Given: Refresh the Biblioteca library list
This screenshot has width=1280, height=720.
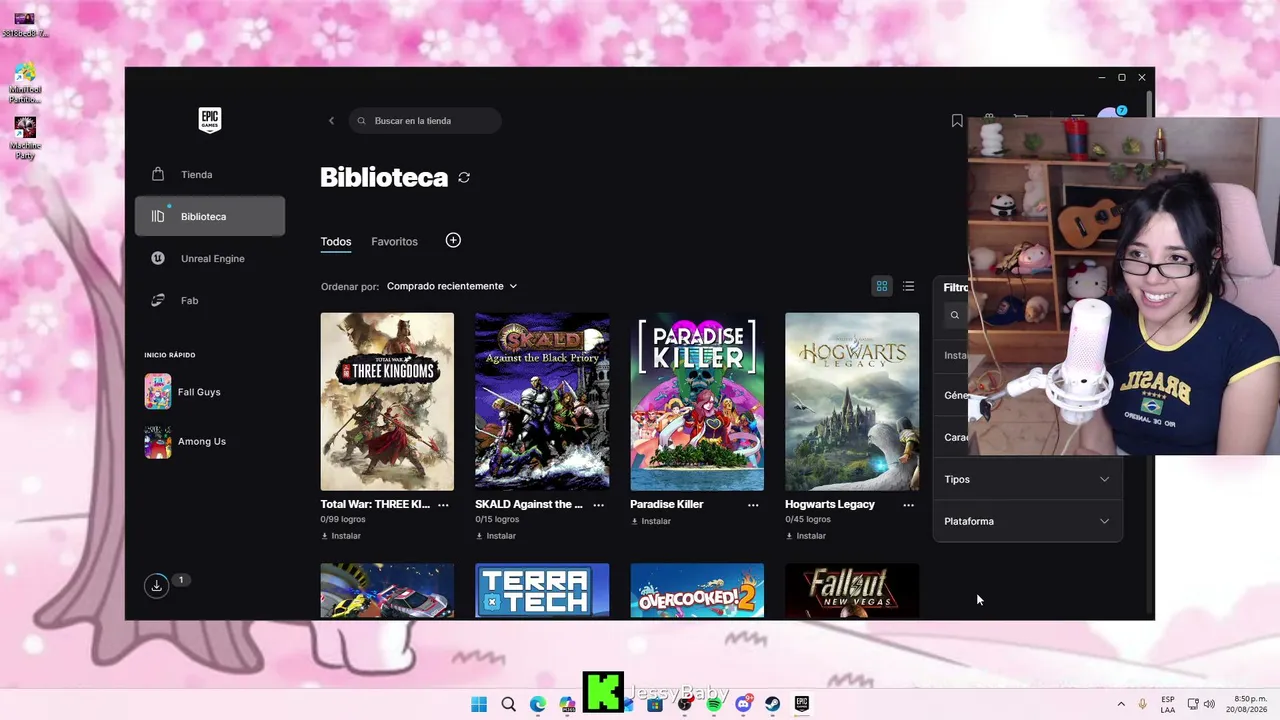Looking at the screenshot, I should [x=464, y=177].
